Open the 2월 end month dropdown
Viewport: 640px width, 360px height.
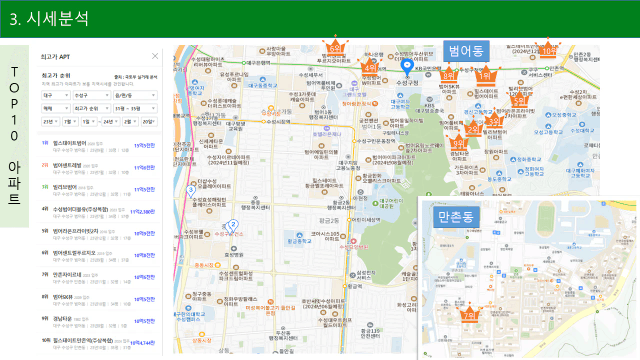130,122
